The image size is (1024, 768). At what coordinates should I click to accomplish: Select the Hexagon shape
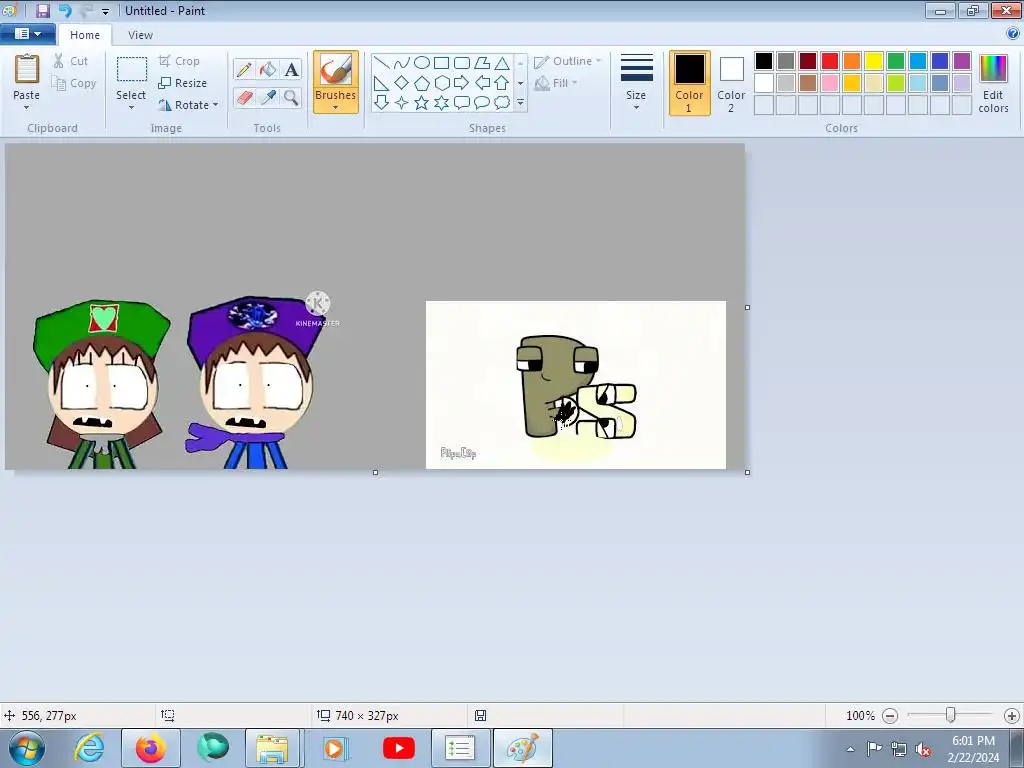(441, 83)
